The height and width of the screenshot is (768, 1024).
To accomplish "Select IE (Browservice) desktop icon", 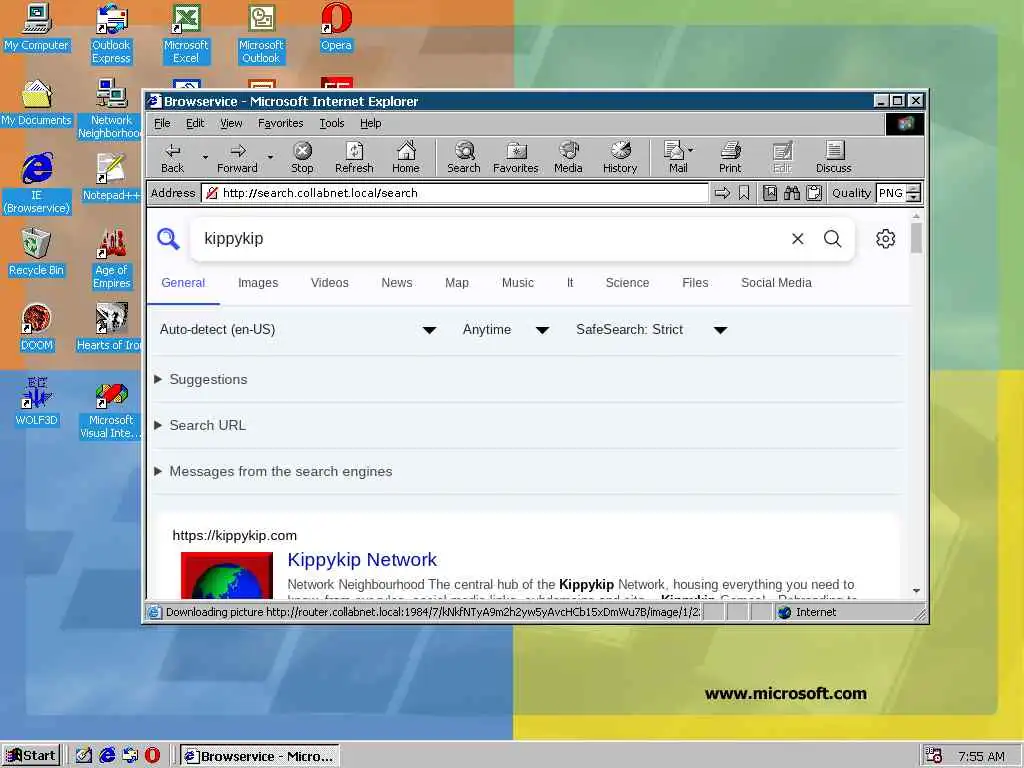I will [x=36, y=184].
